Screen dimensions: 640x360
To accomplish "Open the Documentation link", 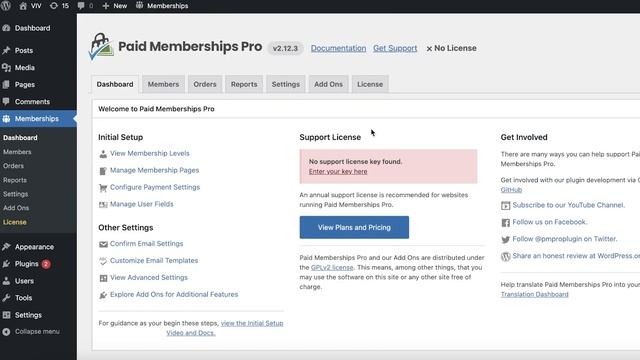I will (338, 48).
